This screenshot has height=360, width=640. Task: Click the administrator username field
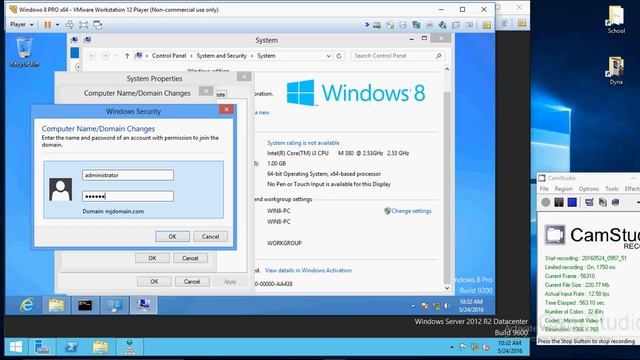click(x=128, y=175)
